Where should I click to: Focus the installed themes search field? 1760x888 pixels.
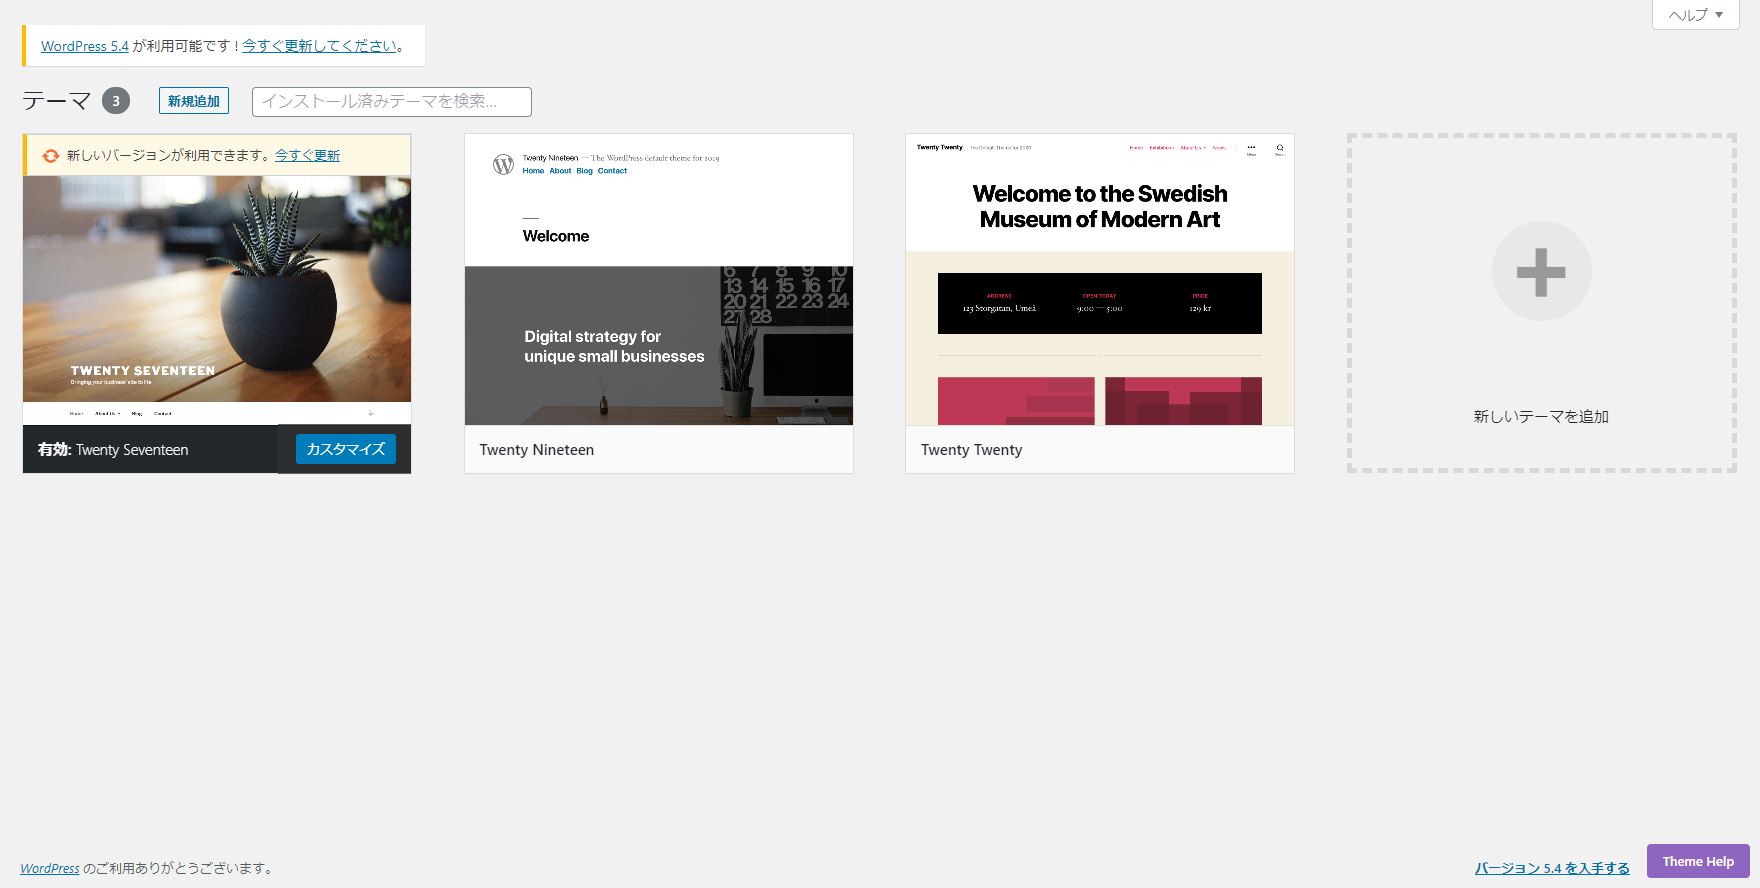point(391,101)
